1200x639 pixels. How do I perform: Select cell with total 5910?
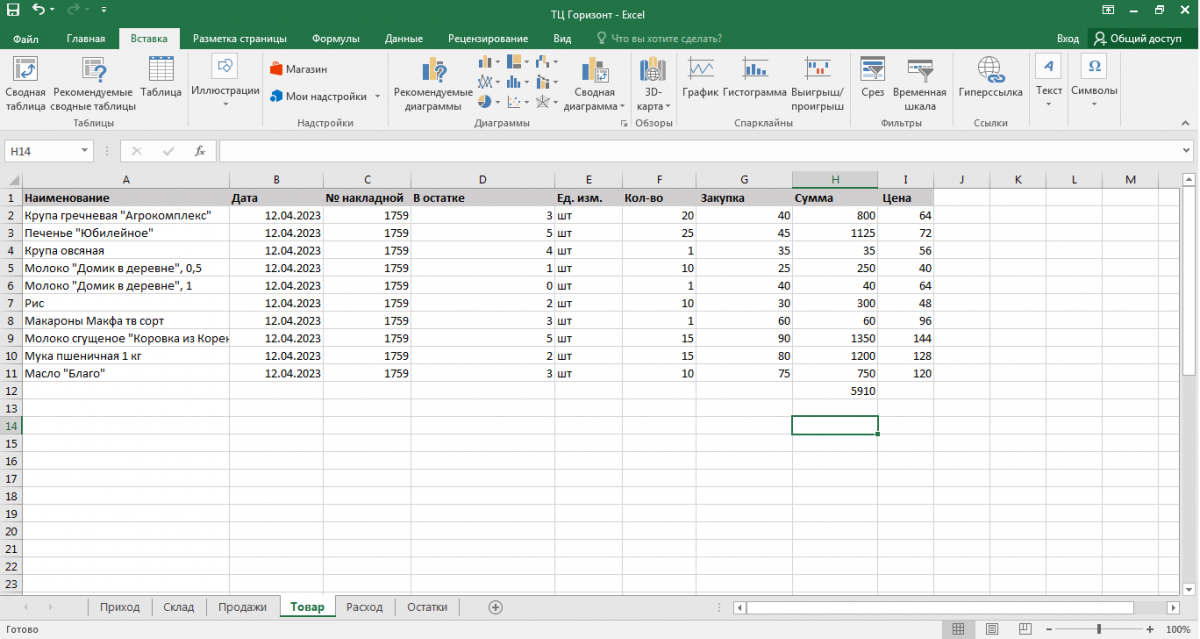point(835,392)
